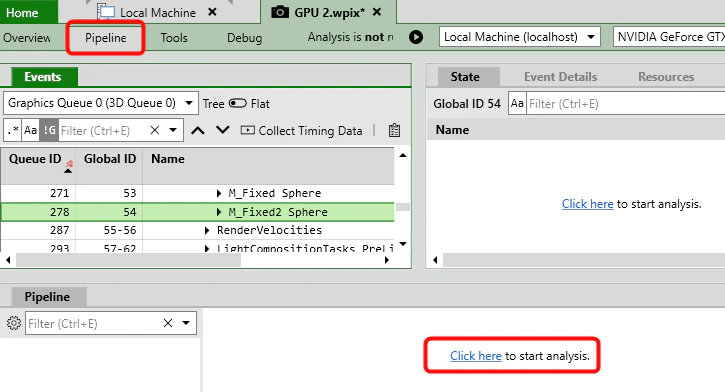Image resolution: width=725 pixels, height=392 pixels.
Task: Clear the Events filter text
Action: coord(155,130)
